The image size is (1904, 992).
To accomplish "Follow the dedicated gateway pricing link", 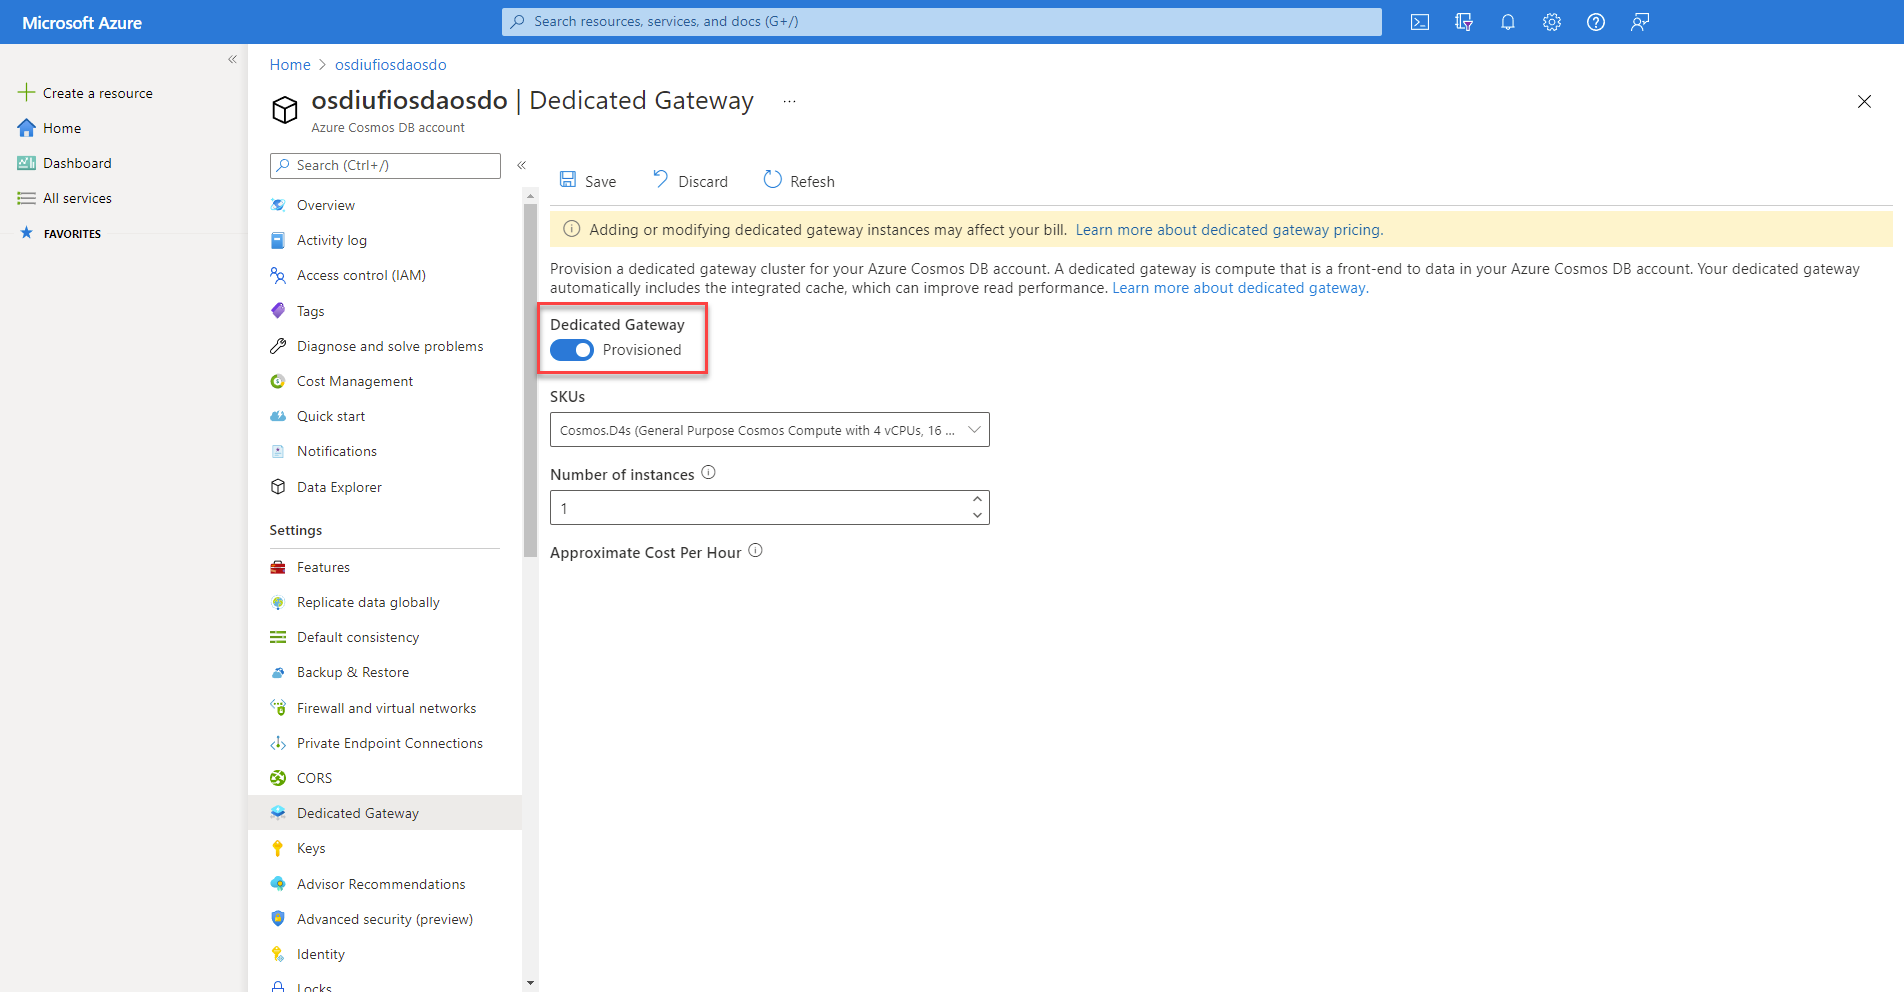I will click(1229, 230).
